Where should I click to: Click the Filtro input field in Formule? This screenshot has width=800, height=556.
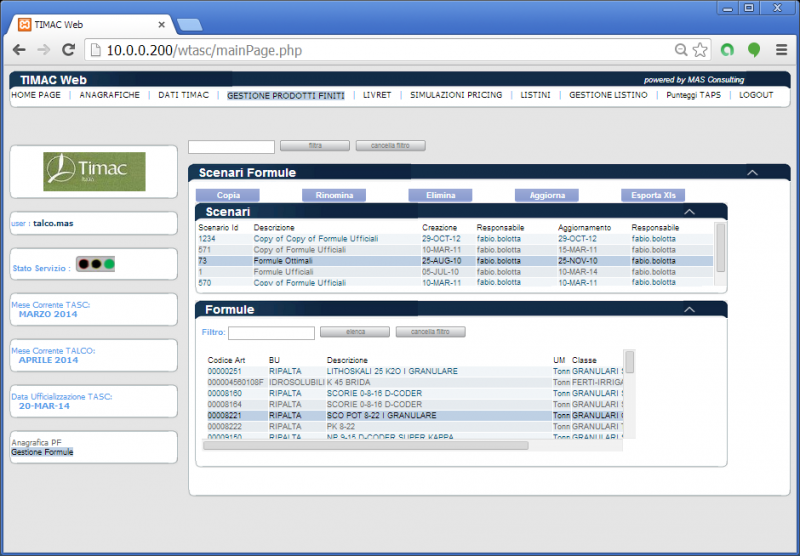pyautogui.click(x=271, y=333)
